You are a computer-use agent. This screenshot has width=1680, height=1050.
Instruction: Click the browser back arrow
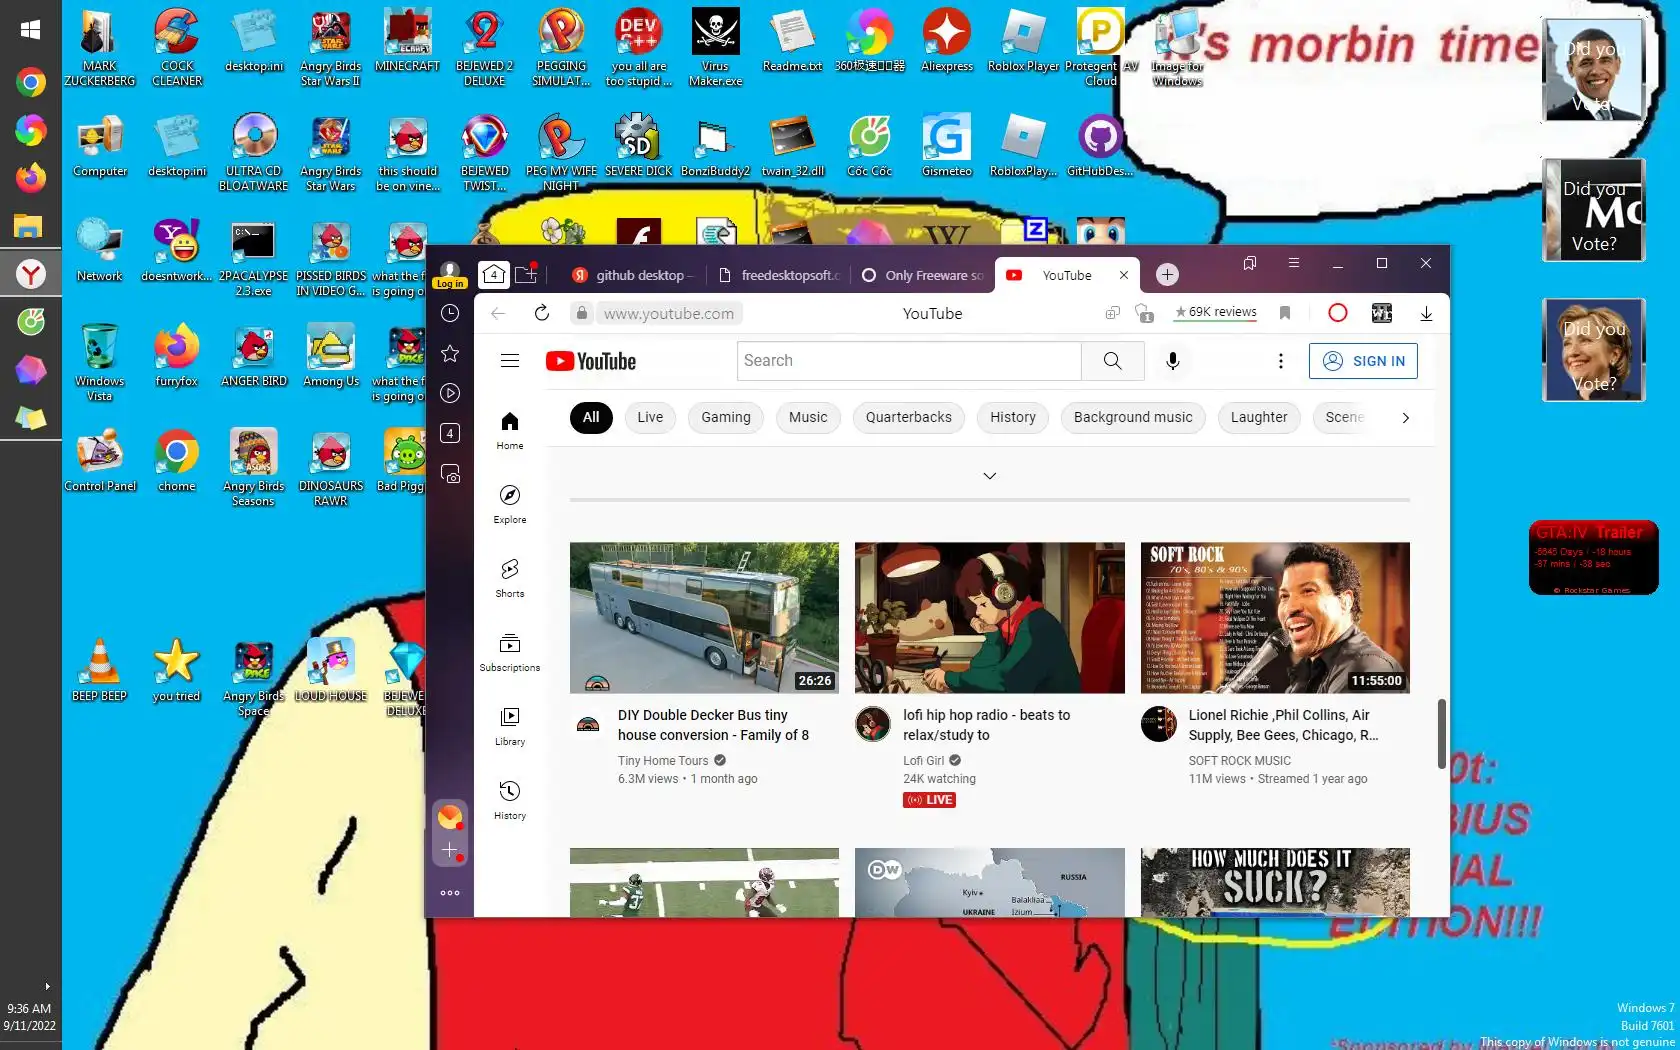click(498, 313)
